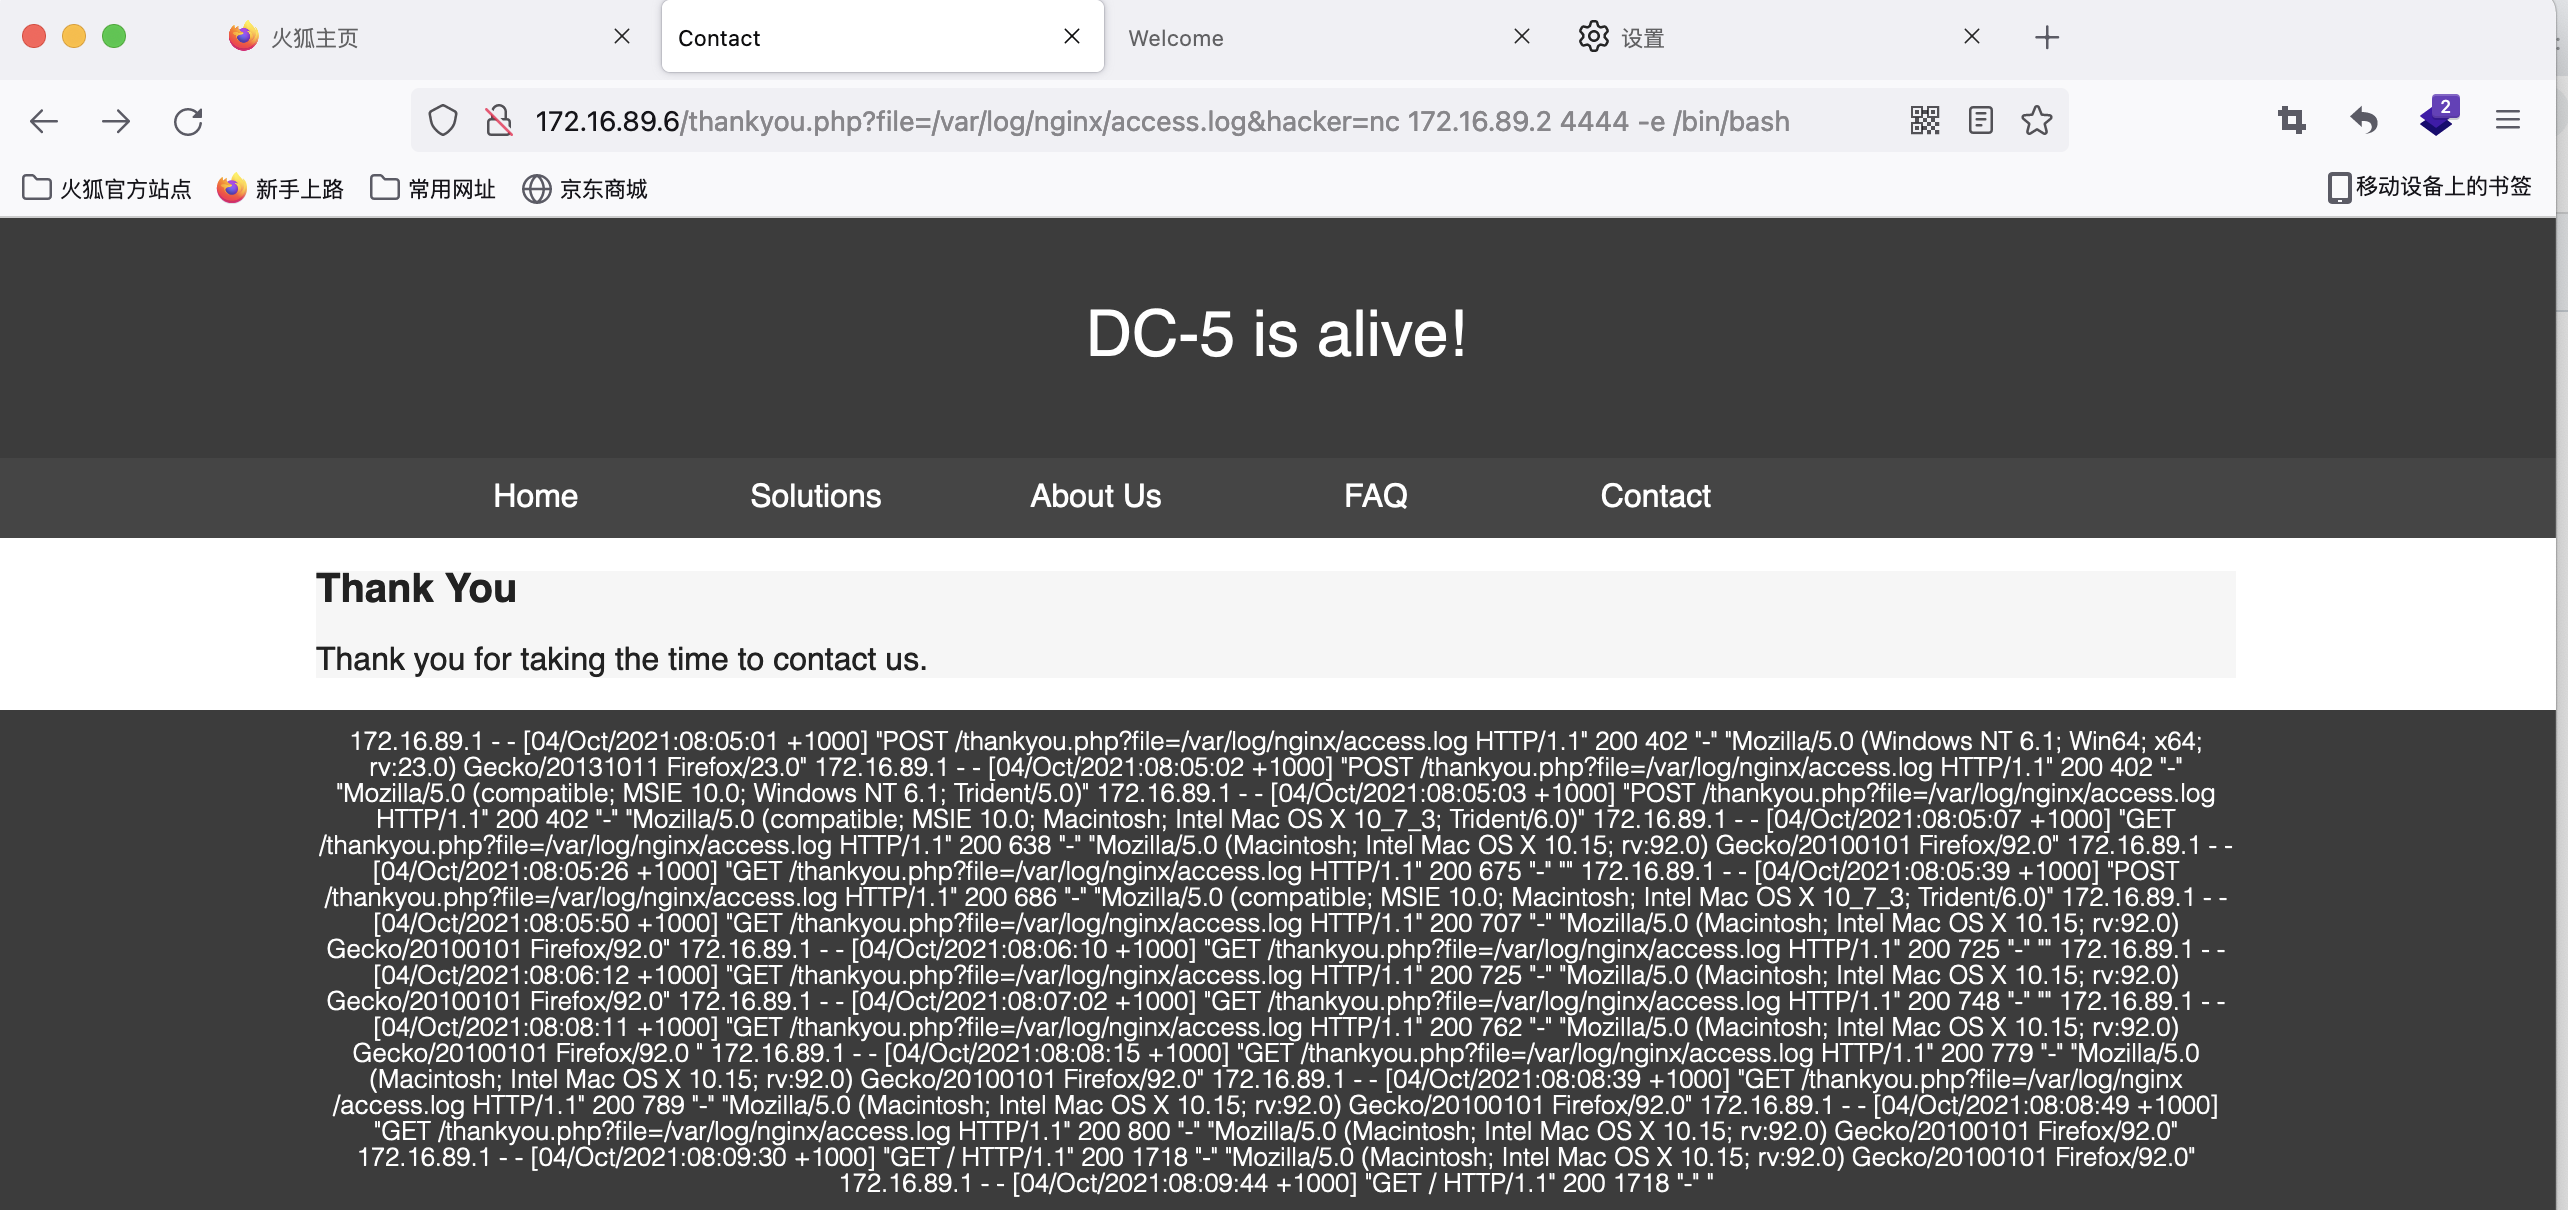Click the insecure connection lock icon

click(498, 121)
